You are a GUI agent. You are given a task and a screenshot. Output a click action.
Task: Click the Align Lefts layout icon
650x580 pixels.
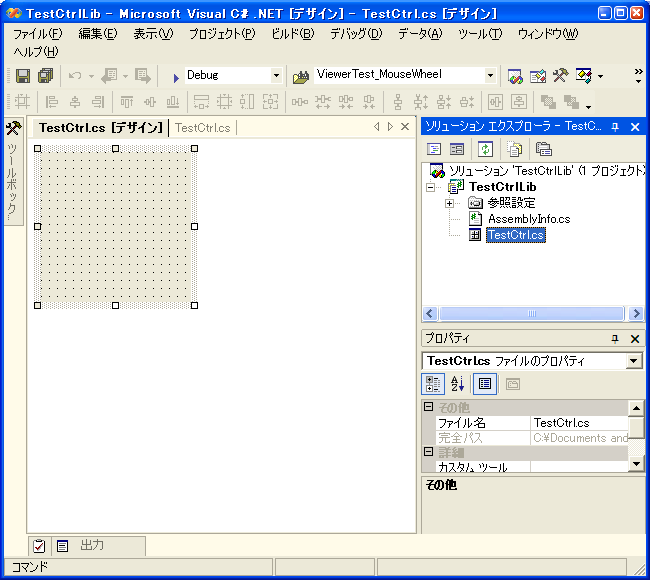pos(51,102)
